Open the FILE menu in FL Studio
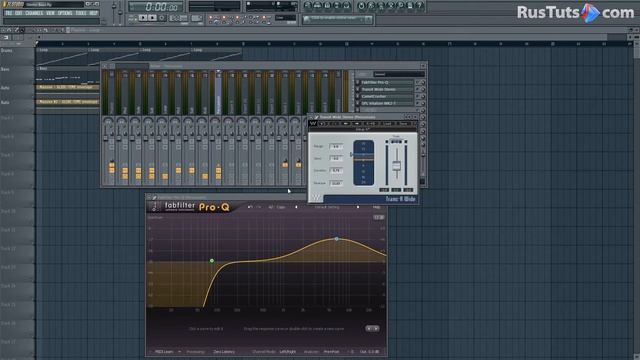 [x=9, y=13]
